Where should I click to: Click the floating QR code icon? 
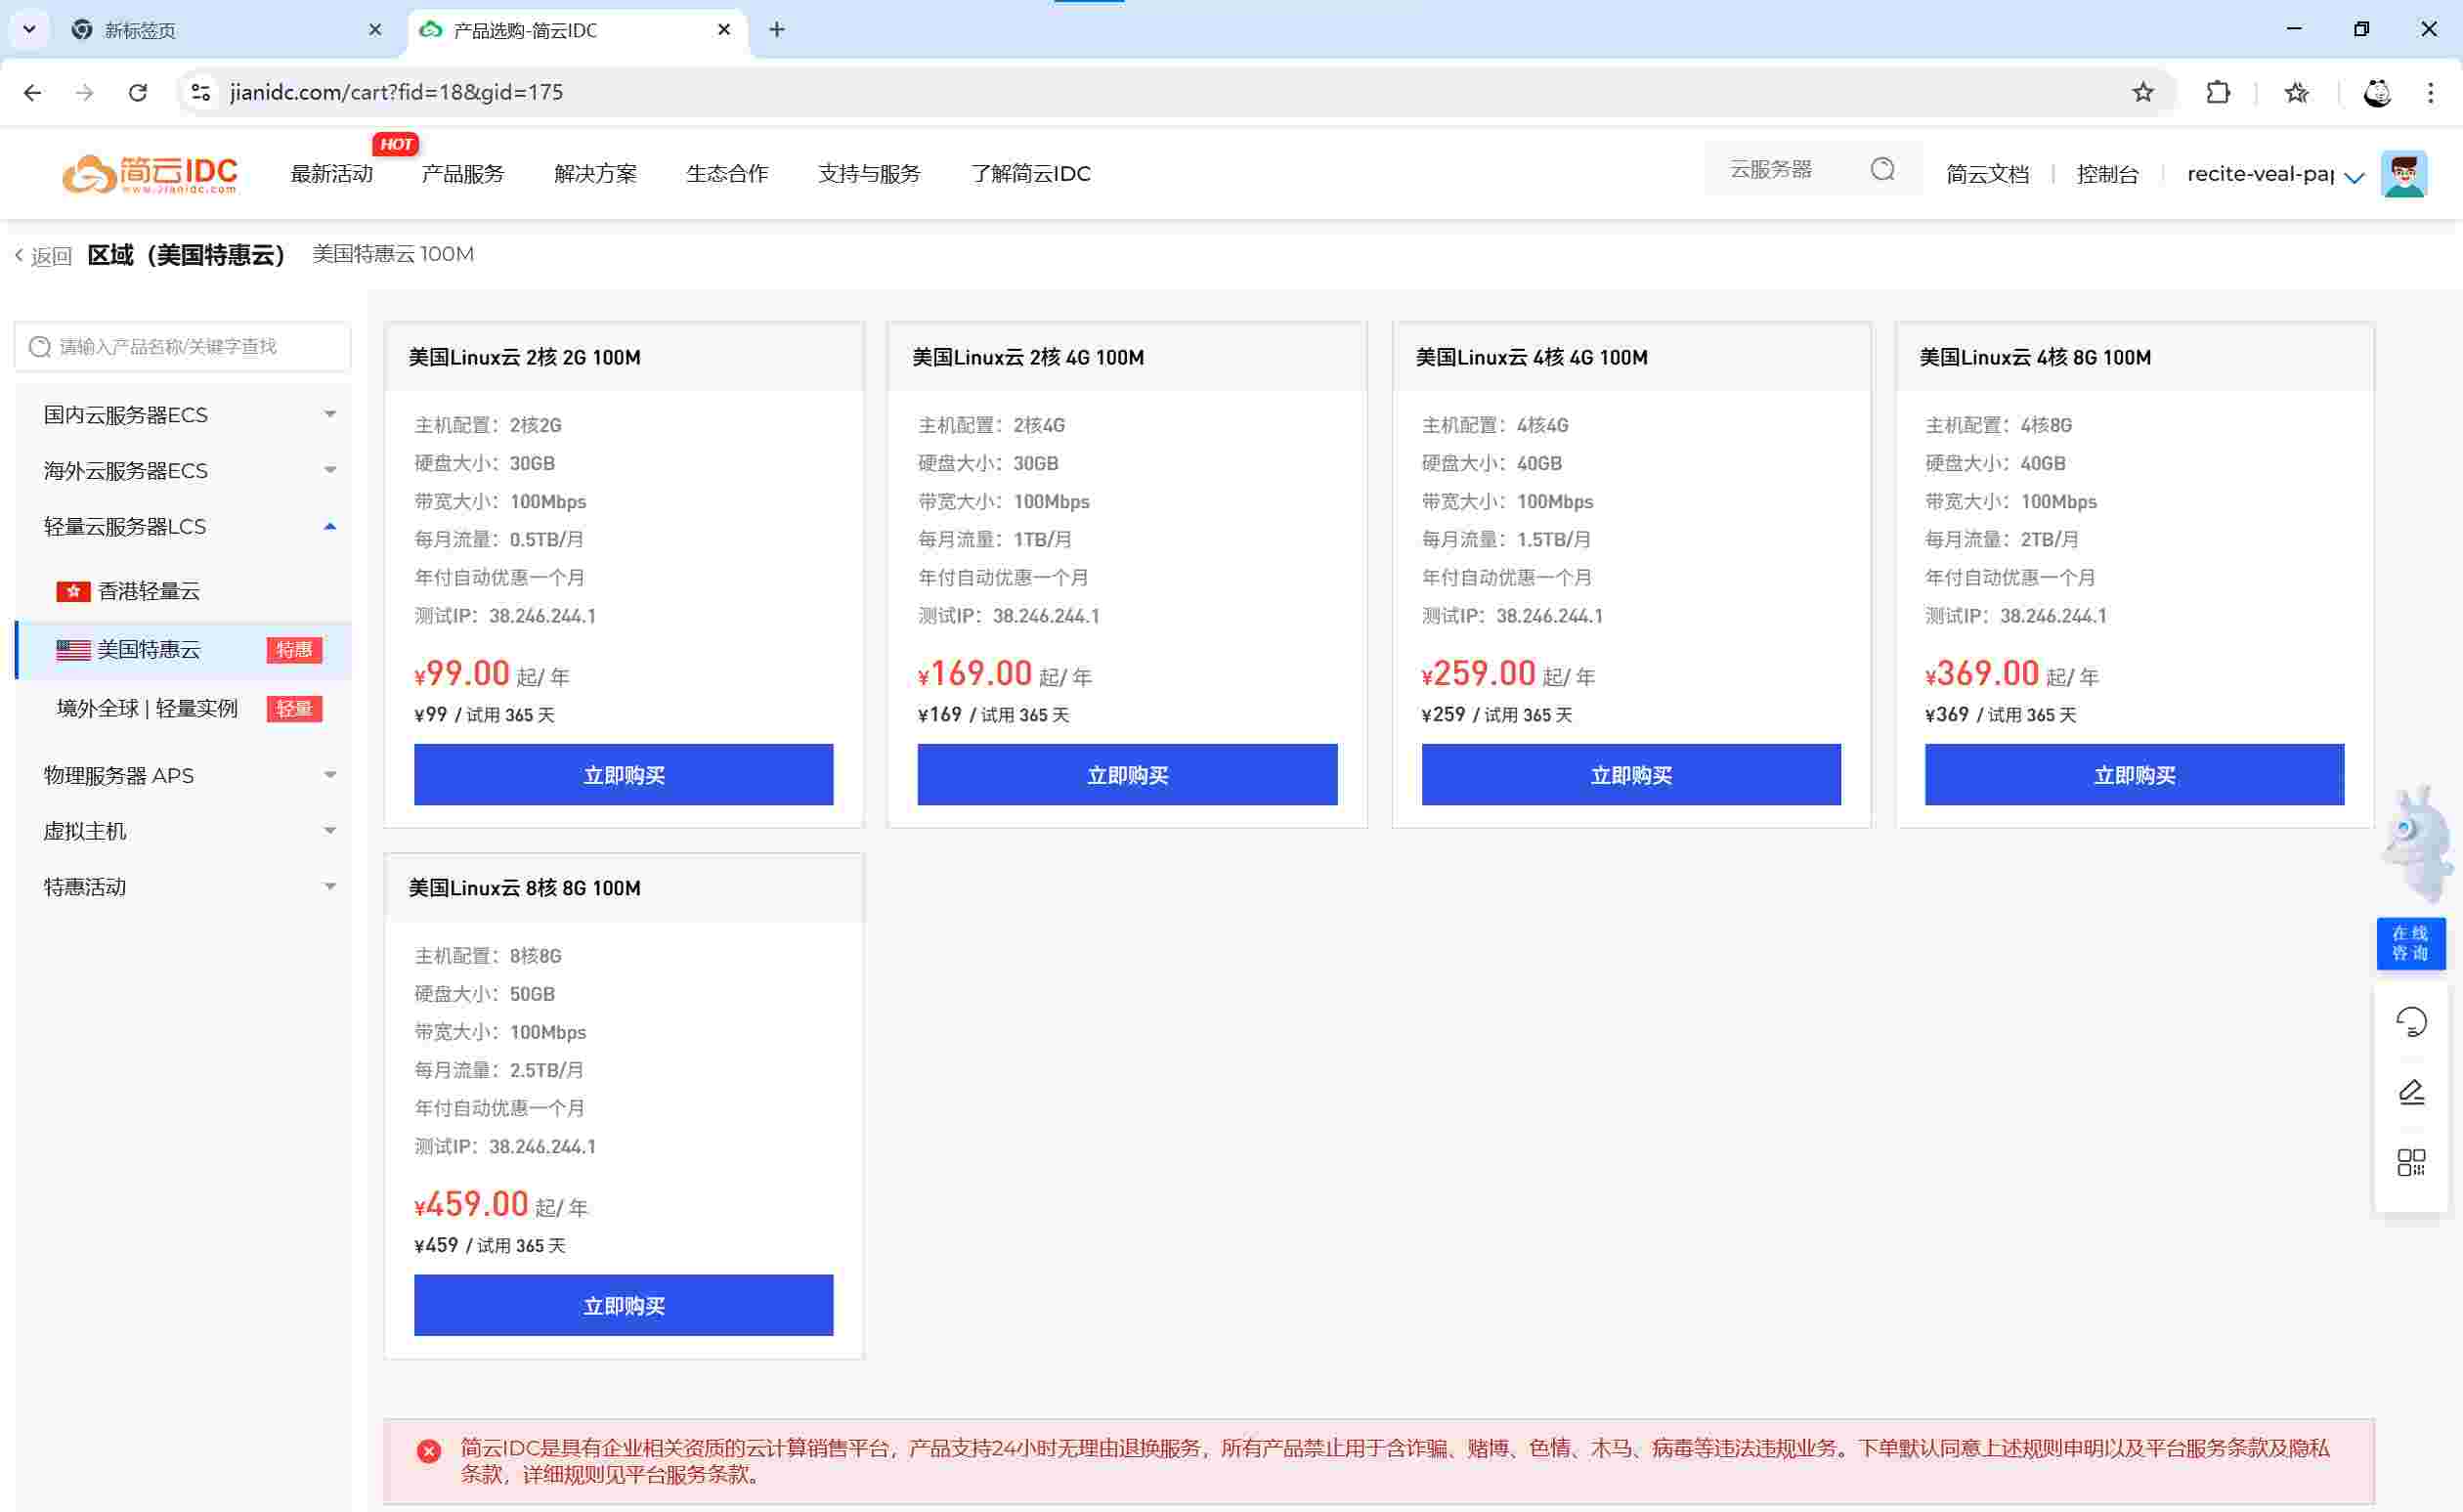tap(2410, 1162)
